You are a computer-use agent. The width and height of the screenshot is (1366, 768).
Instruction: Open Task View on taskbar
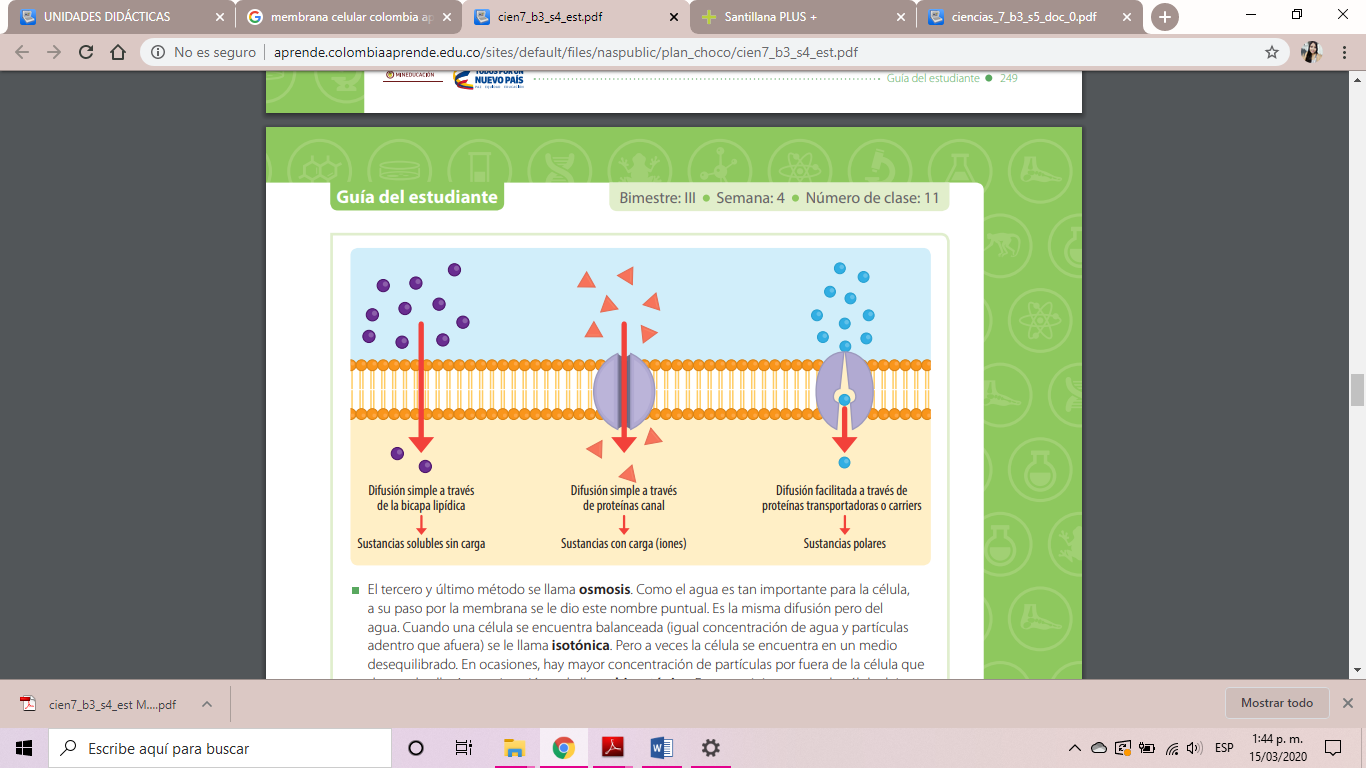[464, 748]
